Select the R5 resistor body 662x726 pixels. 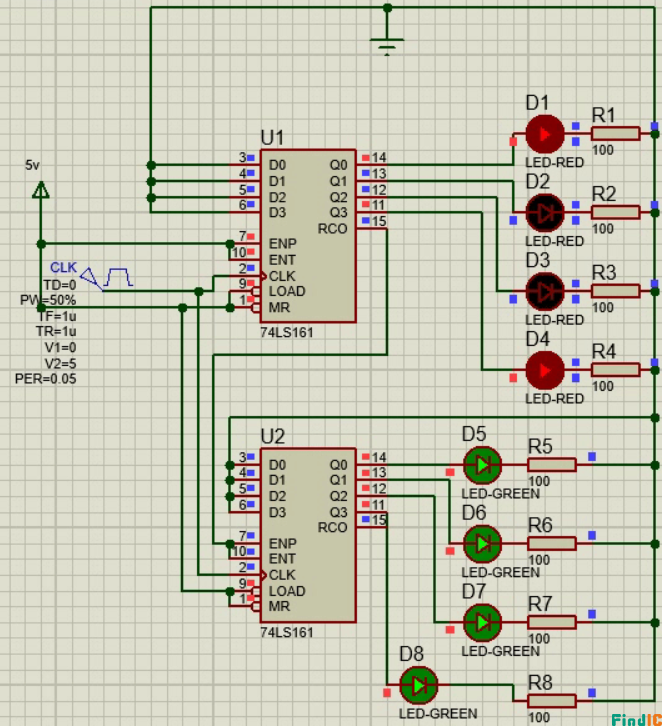pyautogui.click(x=551, y=464)
